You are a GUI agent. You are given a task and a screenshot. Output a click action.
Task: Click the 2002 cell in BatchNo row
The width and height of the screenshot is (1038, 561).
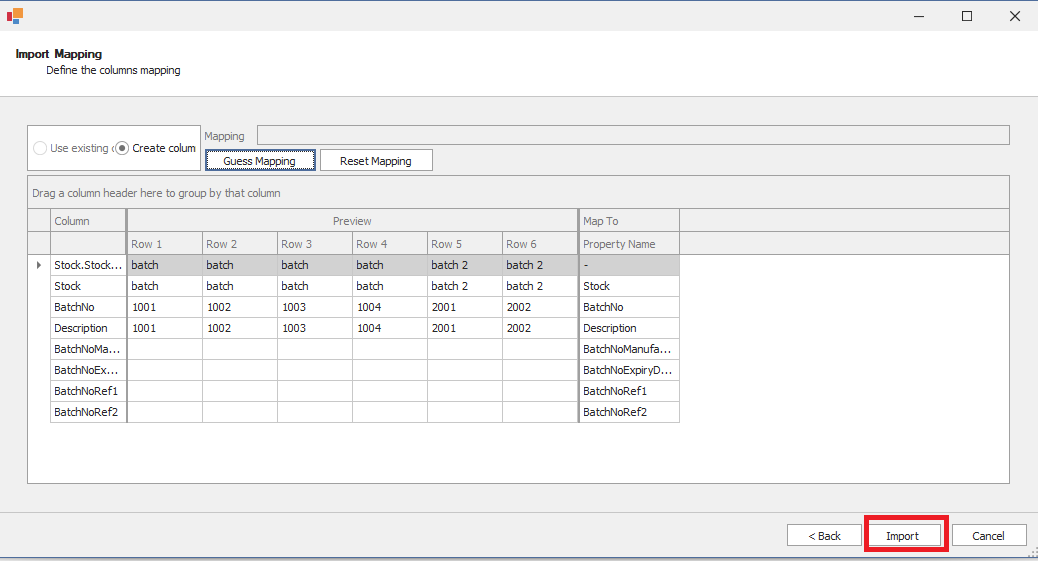540,307
